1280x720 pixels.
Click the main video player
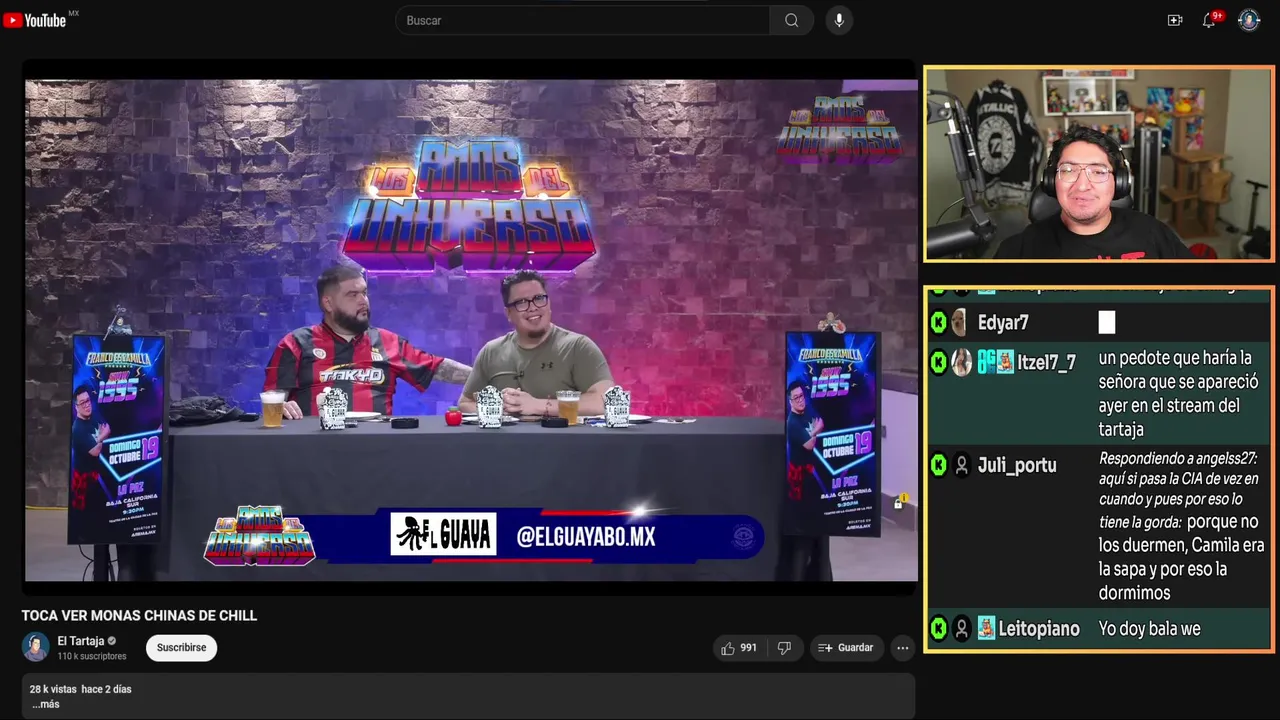click(470, 330)
